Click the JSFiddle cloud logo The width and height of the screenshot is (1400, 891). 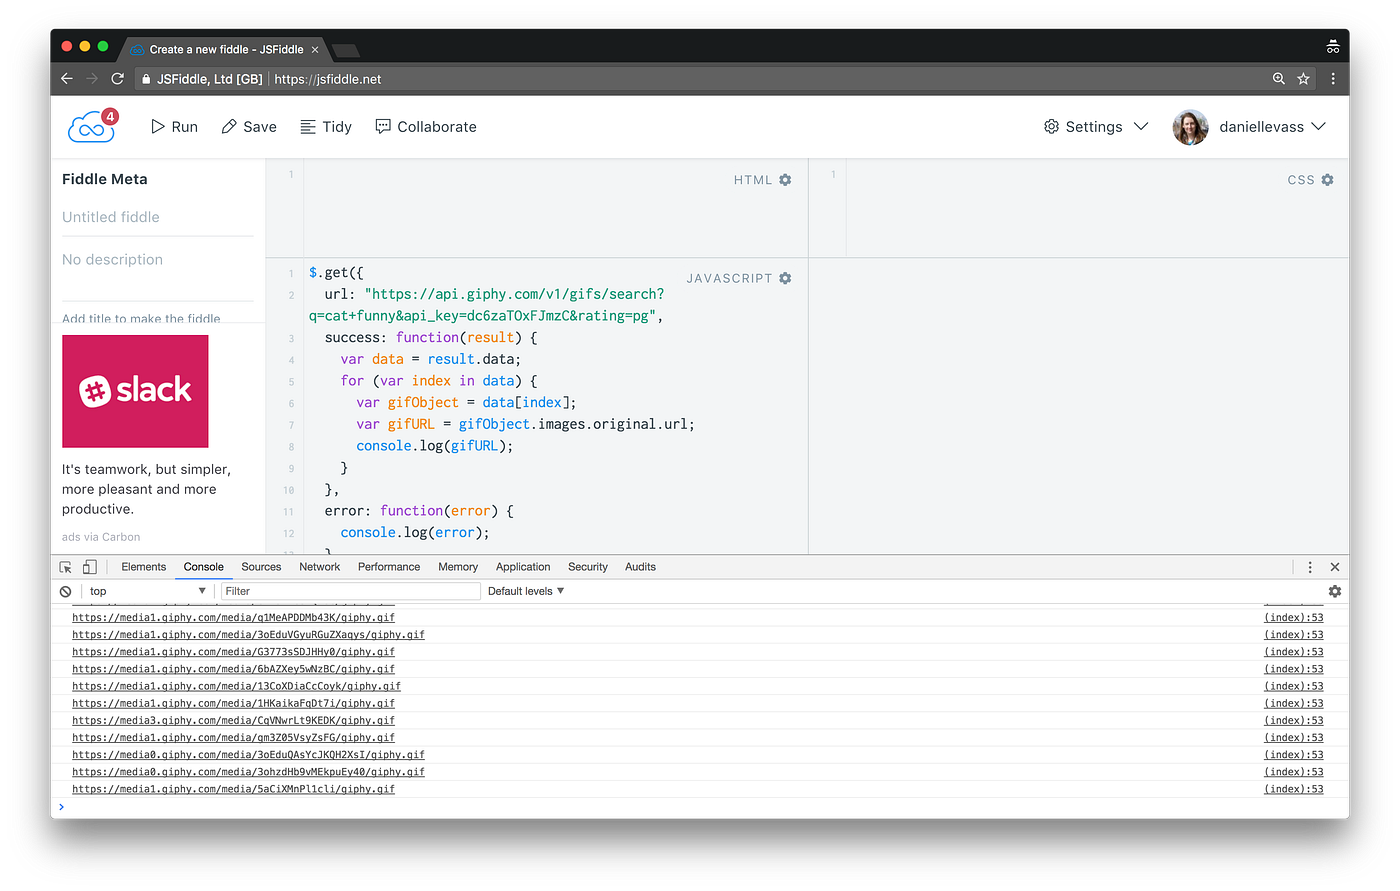[90, 125]
